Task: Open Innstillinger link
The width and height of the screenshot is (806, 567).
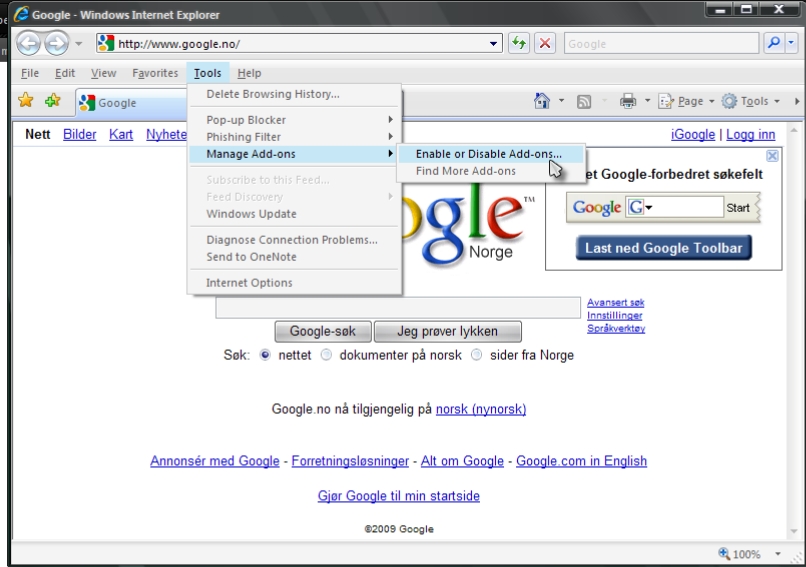Action: coord(615,316)
